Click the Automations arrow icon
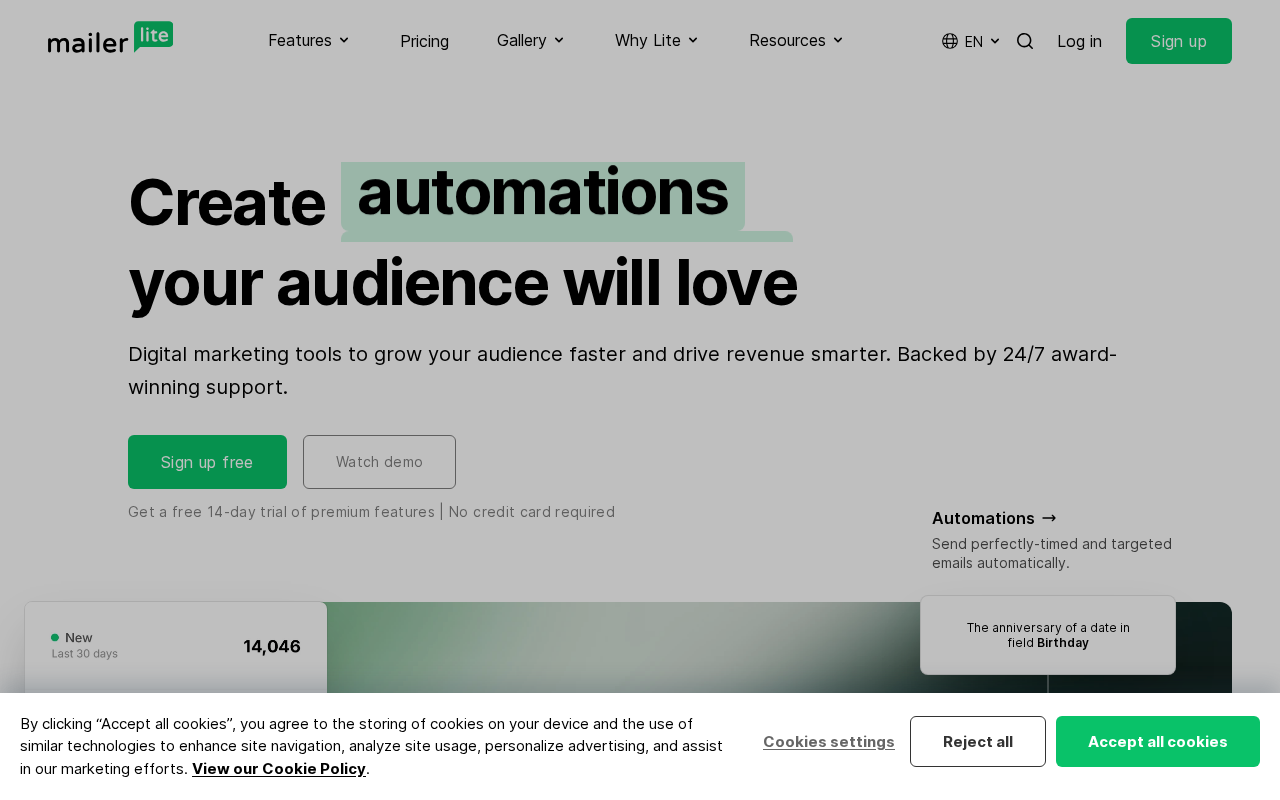 1049,518
